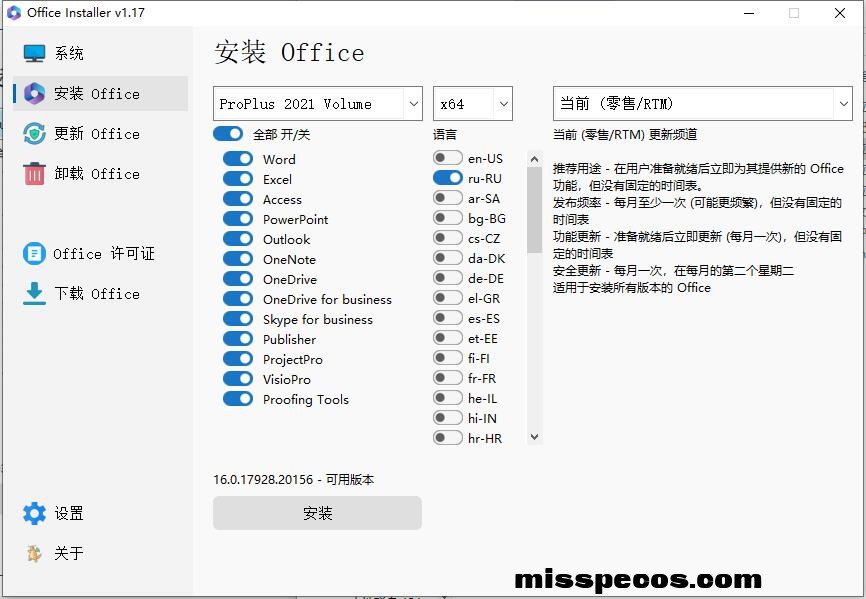Click the 关于 about icon
This screenshot has width=866, height=599.
(x=34, y=553)
